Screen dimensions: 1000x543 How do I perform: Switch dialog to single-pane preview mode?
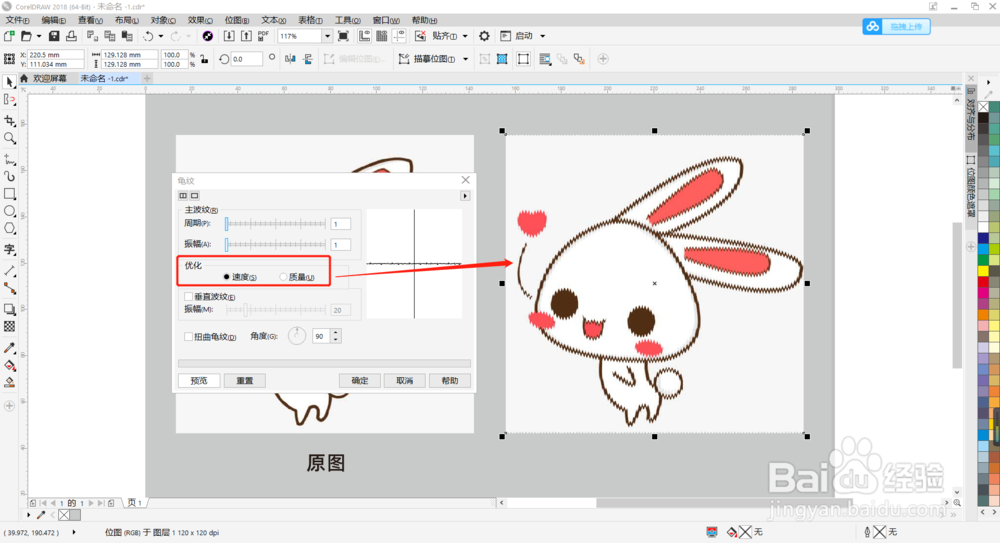point(195,196)
